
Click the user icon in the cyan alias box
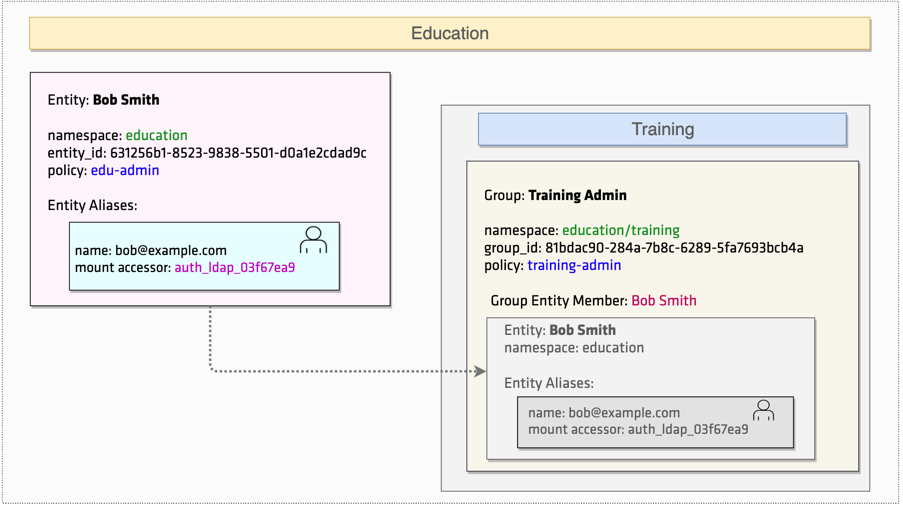click(x=313, y=240)
